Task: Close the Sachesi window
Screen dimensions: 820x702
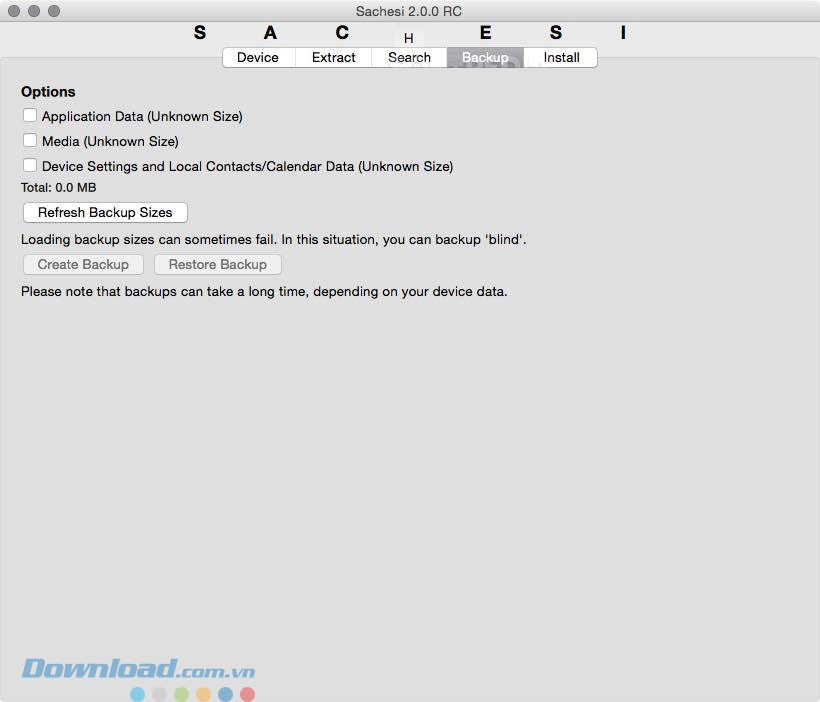Action: (14, 11)
